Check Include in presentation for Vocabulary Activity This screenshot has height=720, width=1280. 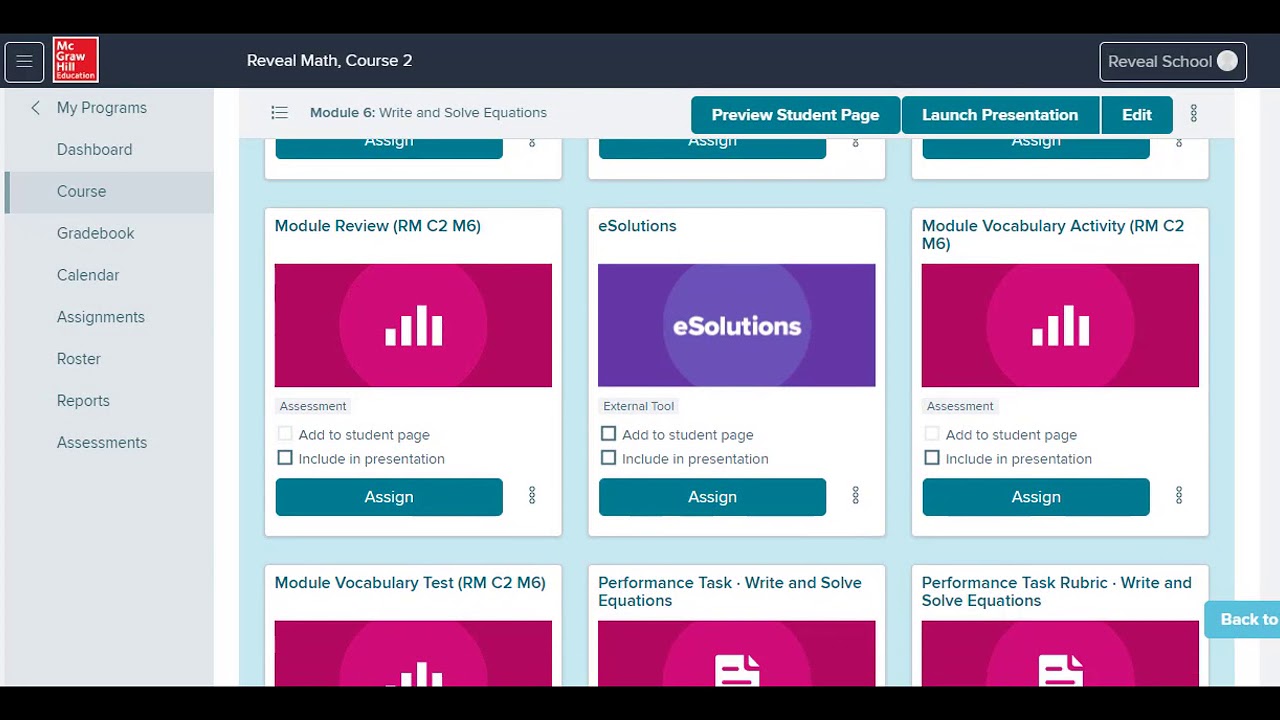(932, 458)
